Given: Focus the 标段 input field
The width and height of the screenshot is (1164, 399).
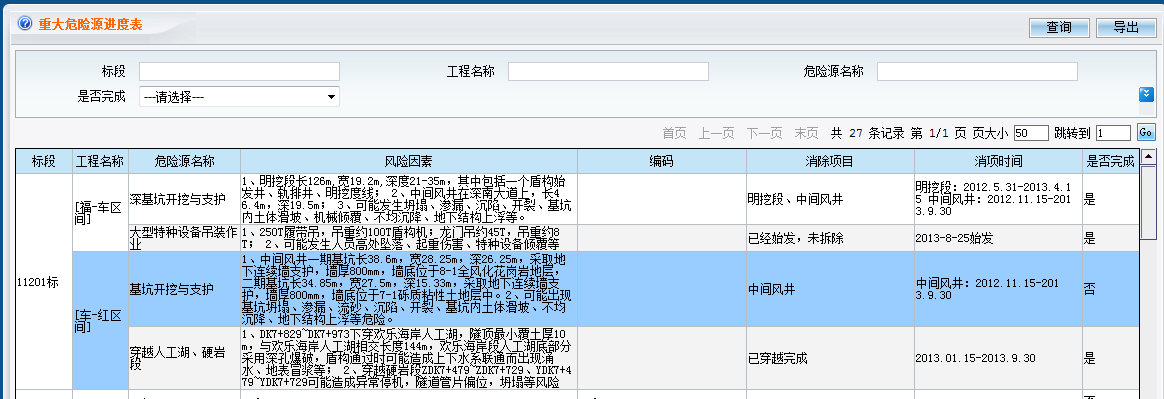Looking at the screenshot, I should click(x=239, y=71).
